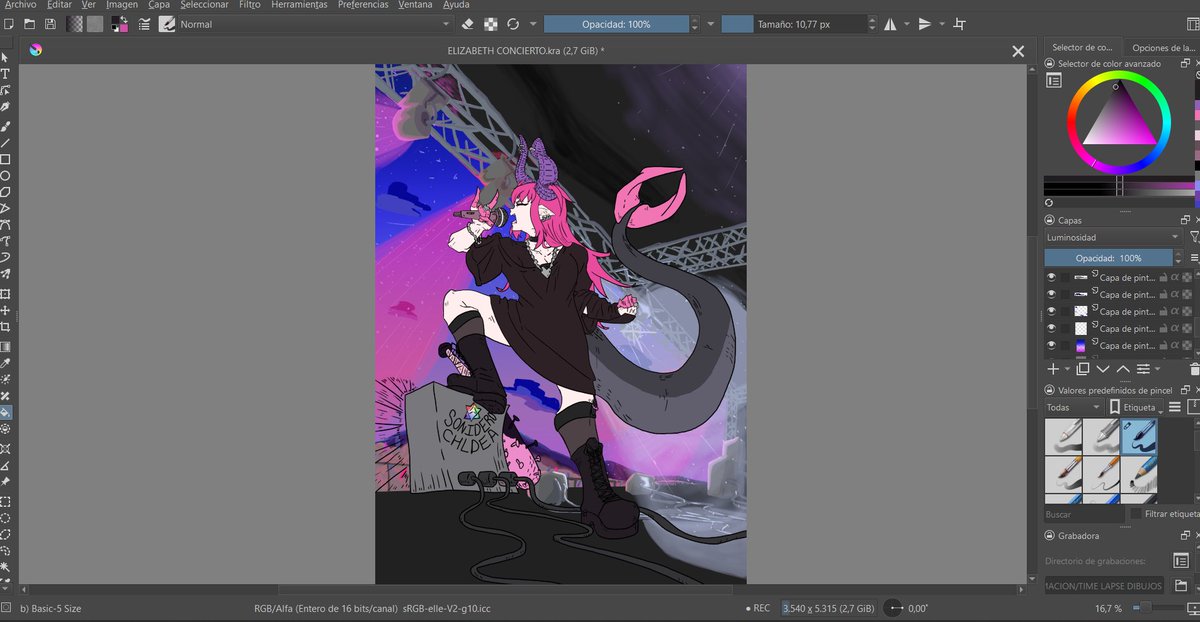1200x622 pixels.
Task: Open recordings directory folder button
Action: tap(1181, 585)
